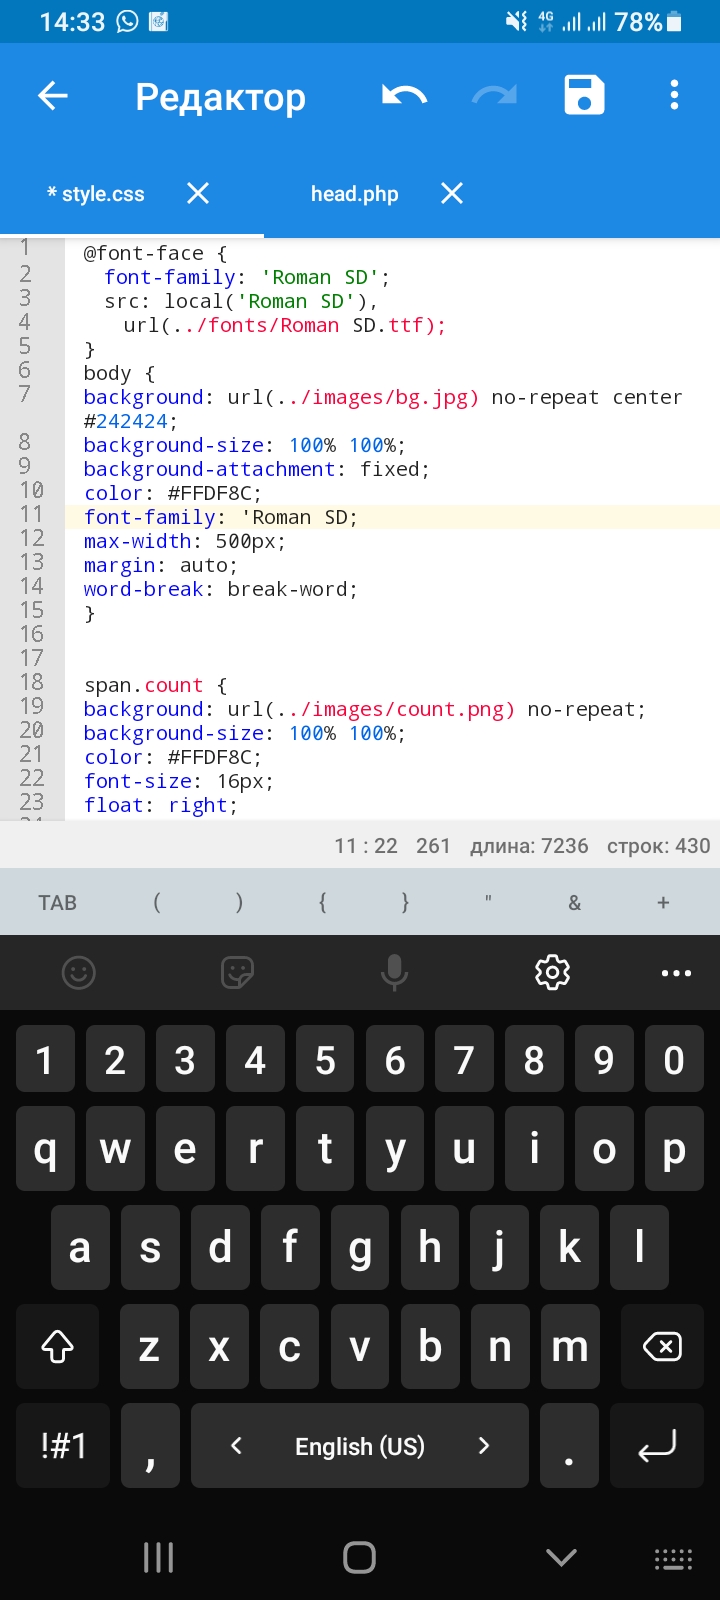The image size is (720, 1600).
Task: Open the three-dot overflow menu
Action: pos(674,96)
